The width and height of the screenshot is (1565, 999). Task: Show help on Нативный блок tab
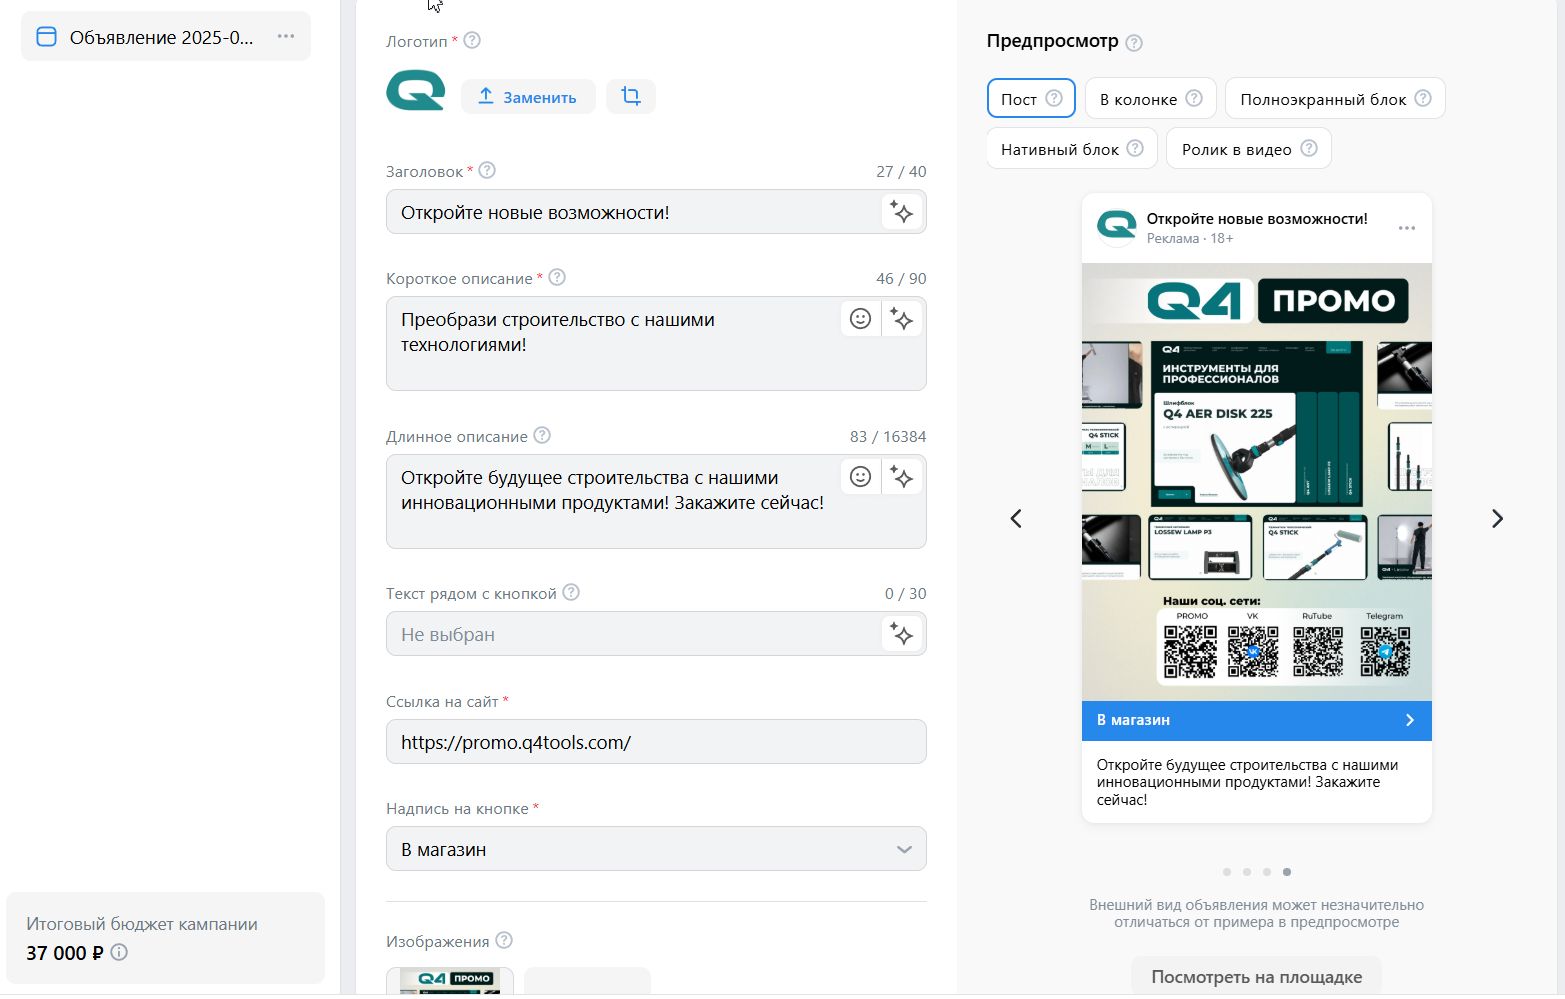1135,148
